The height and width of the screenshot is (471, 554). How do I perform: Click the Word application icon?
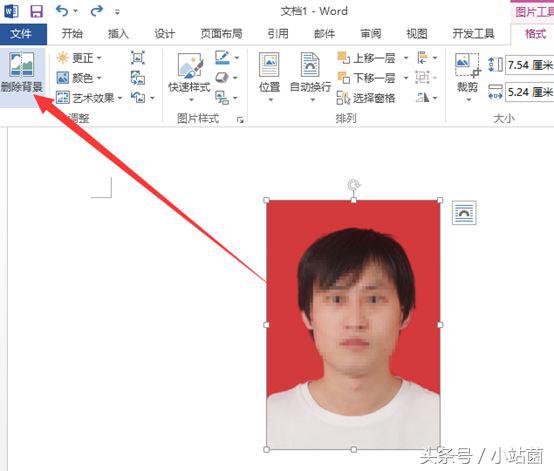point(11,12)
